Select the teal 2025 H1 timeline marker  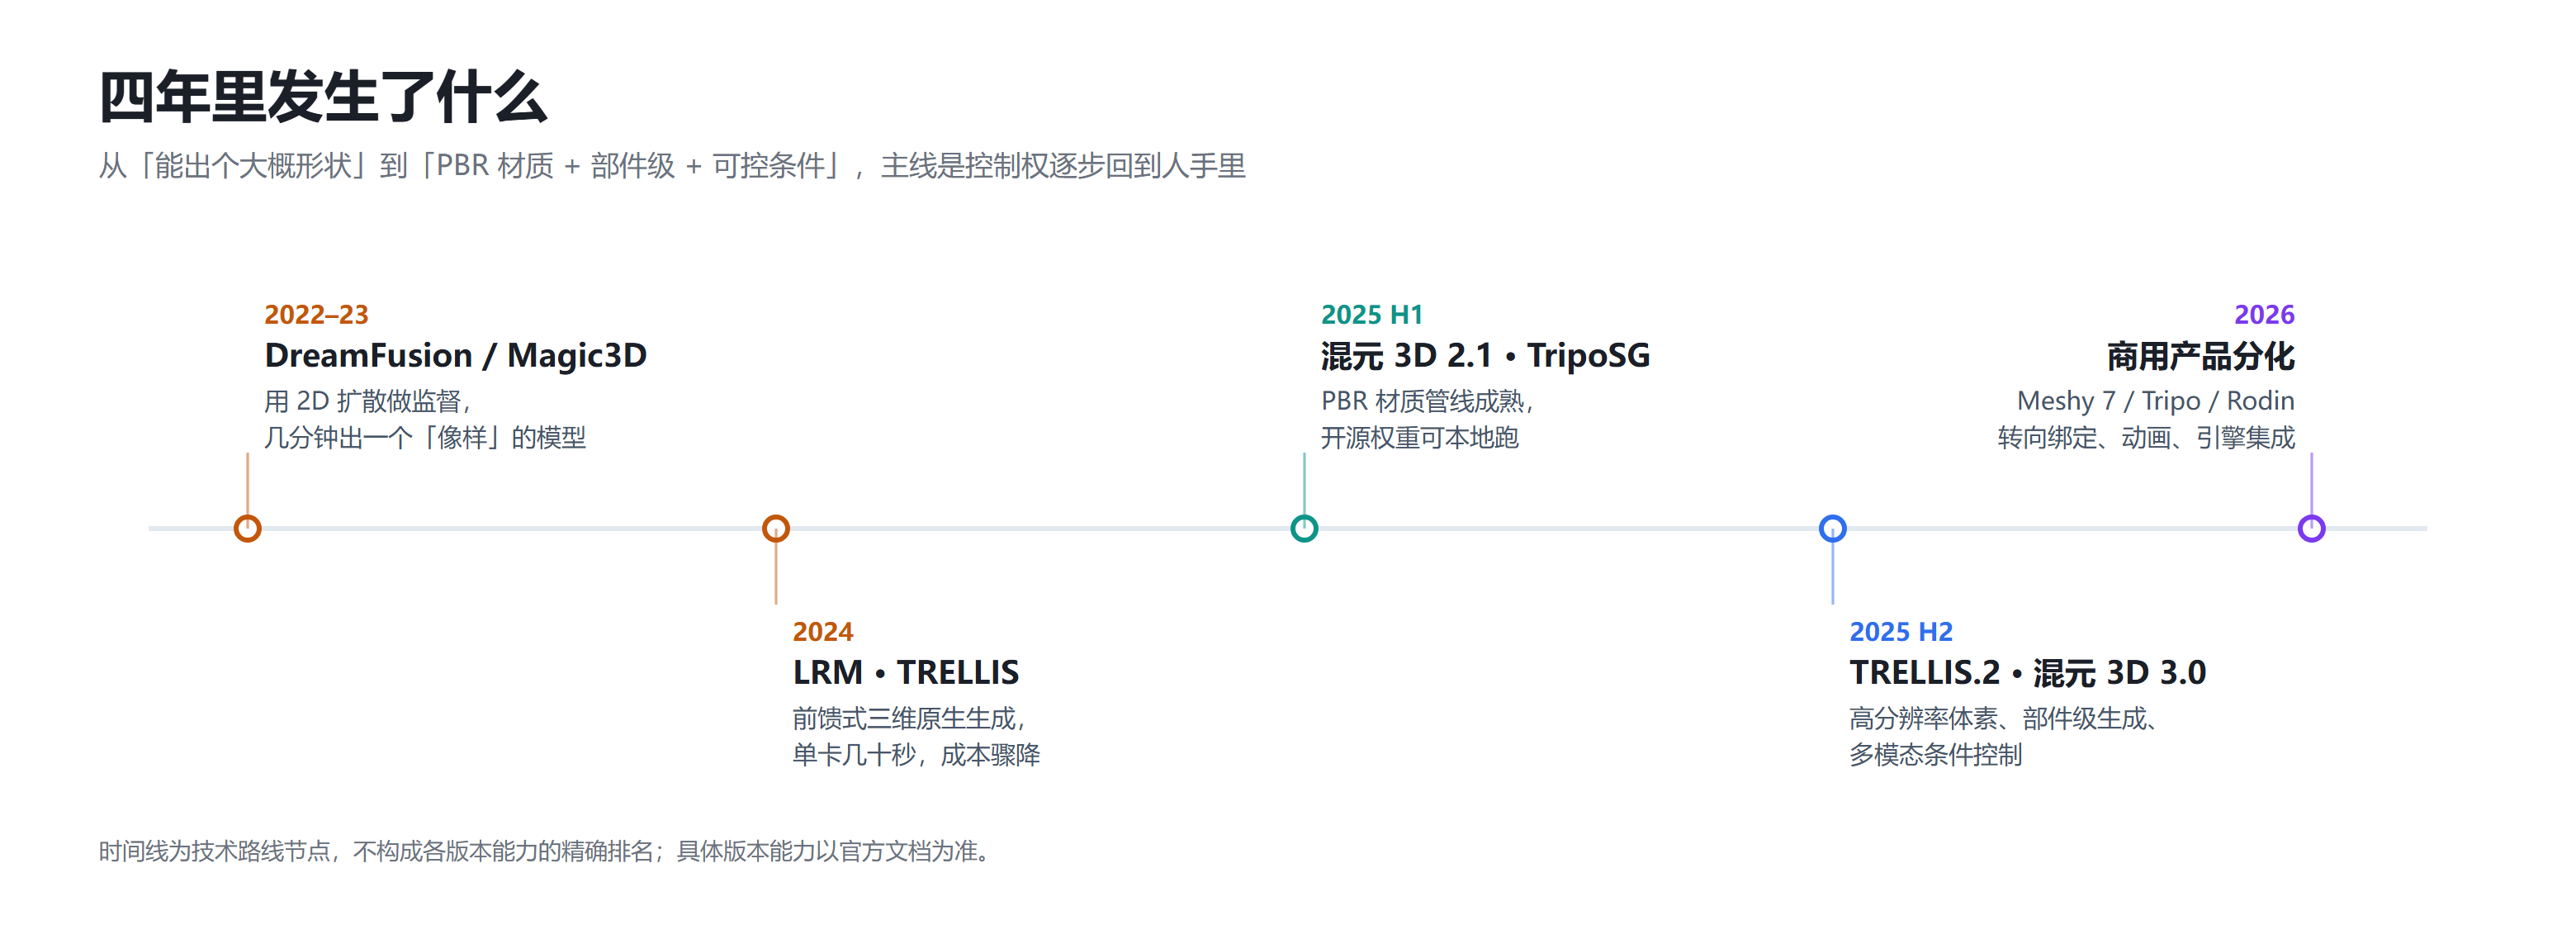1304,528
